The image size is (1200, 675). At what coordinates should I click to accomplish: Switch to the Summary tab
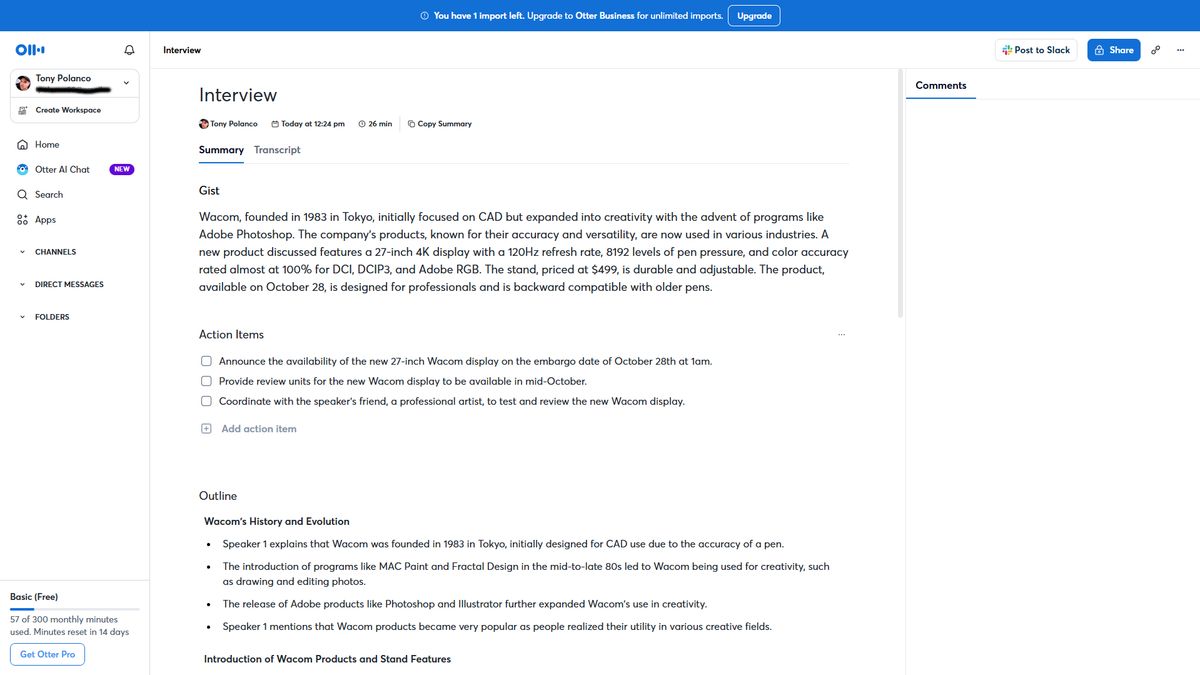[x=221, y=150]
